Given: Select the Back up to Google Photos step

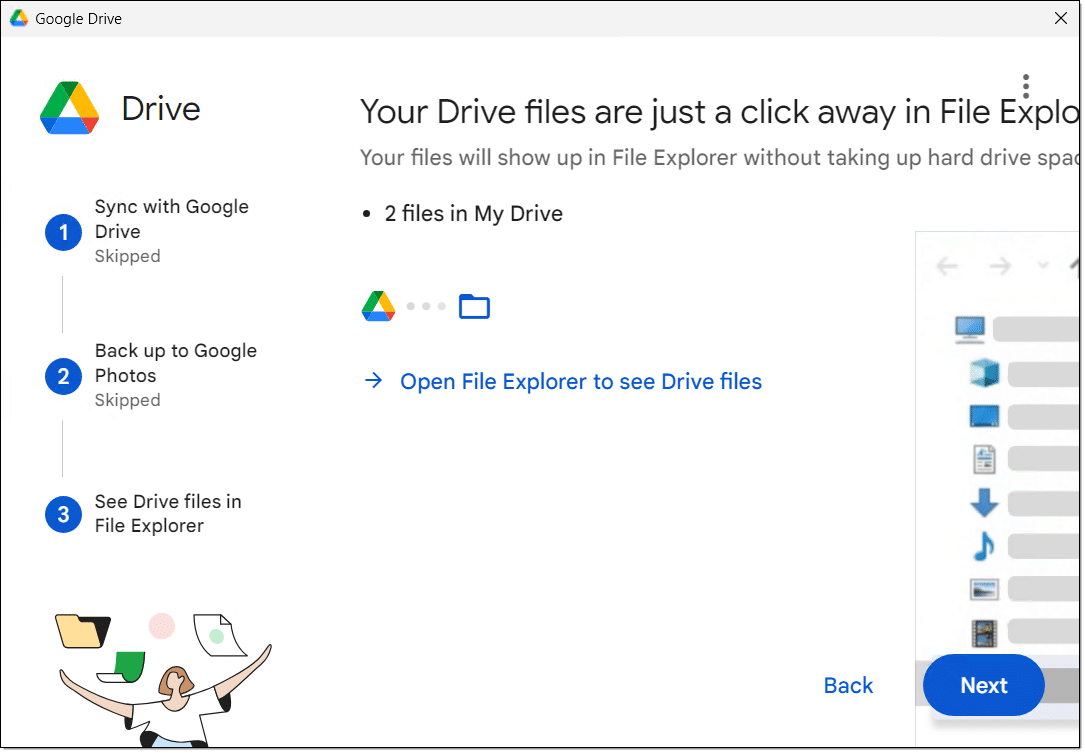Looking at the screenshot, I should [175, 363].
